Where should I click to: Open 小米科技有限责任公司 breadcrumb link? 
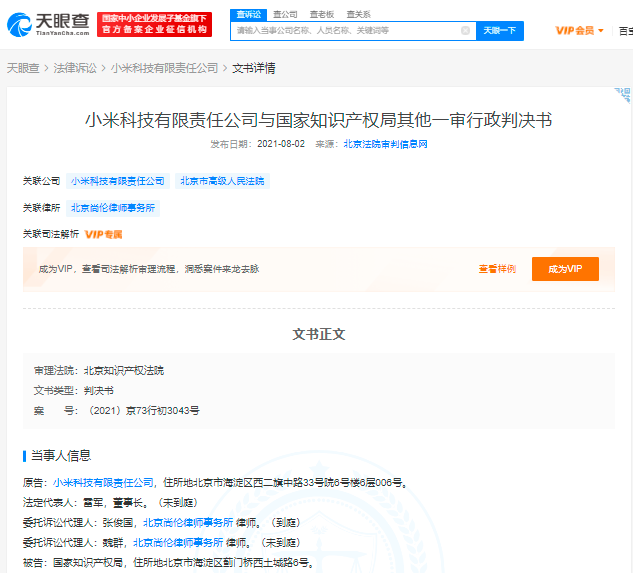pos(164,68)
